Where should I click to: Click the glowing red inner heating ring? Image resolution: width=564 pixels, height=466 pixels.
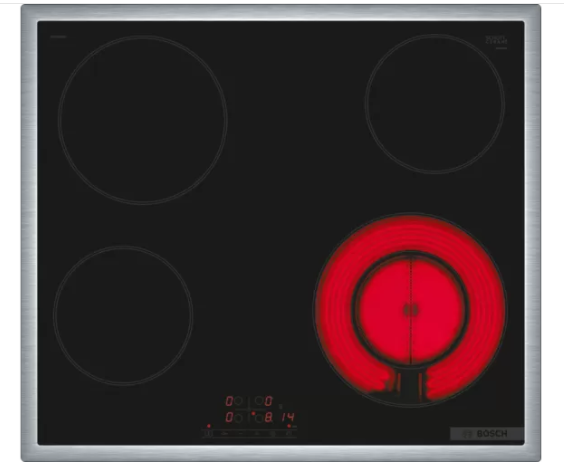tap(410, 310)
